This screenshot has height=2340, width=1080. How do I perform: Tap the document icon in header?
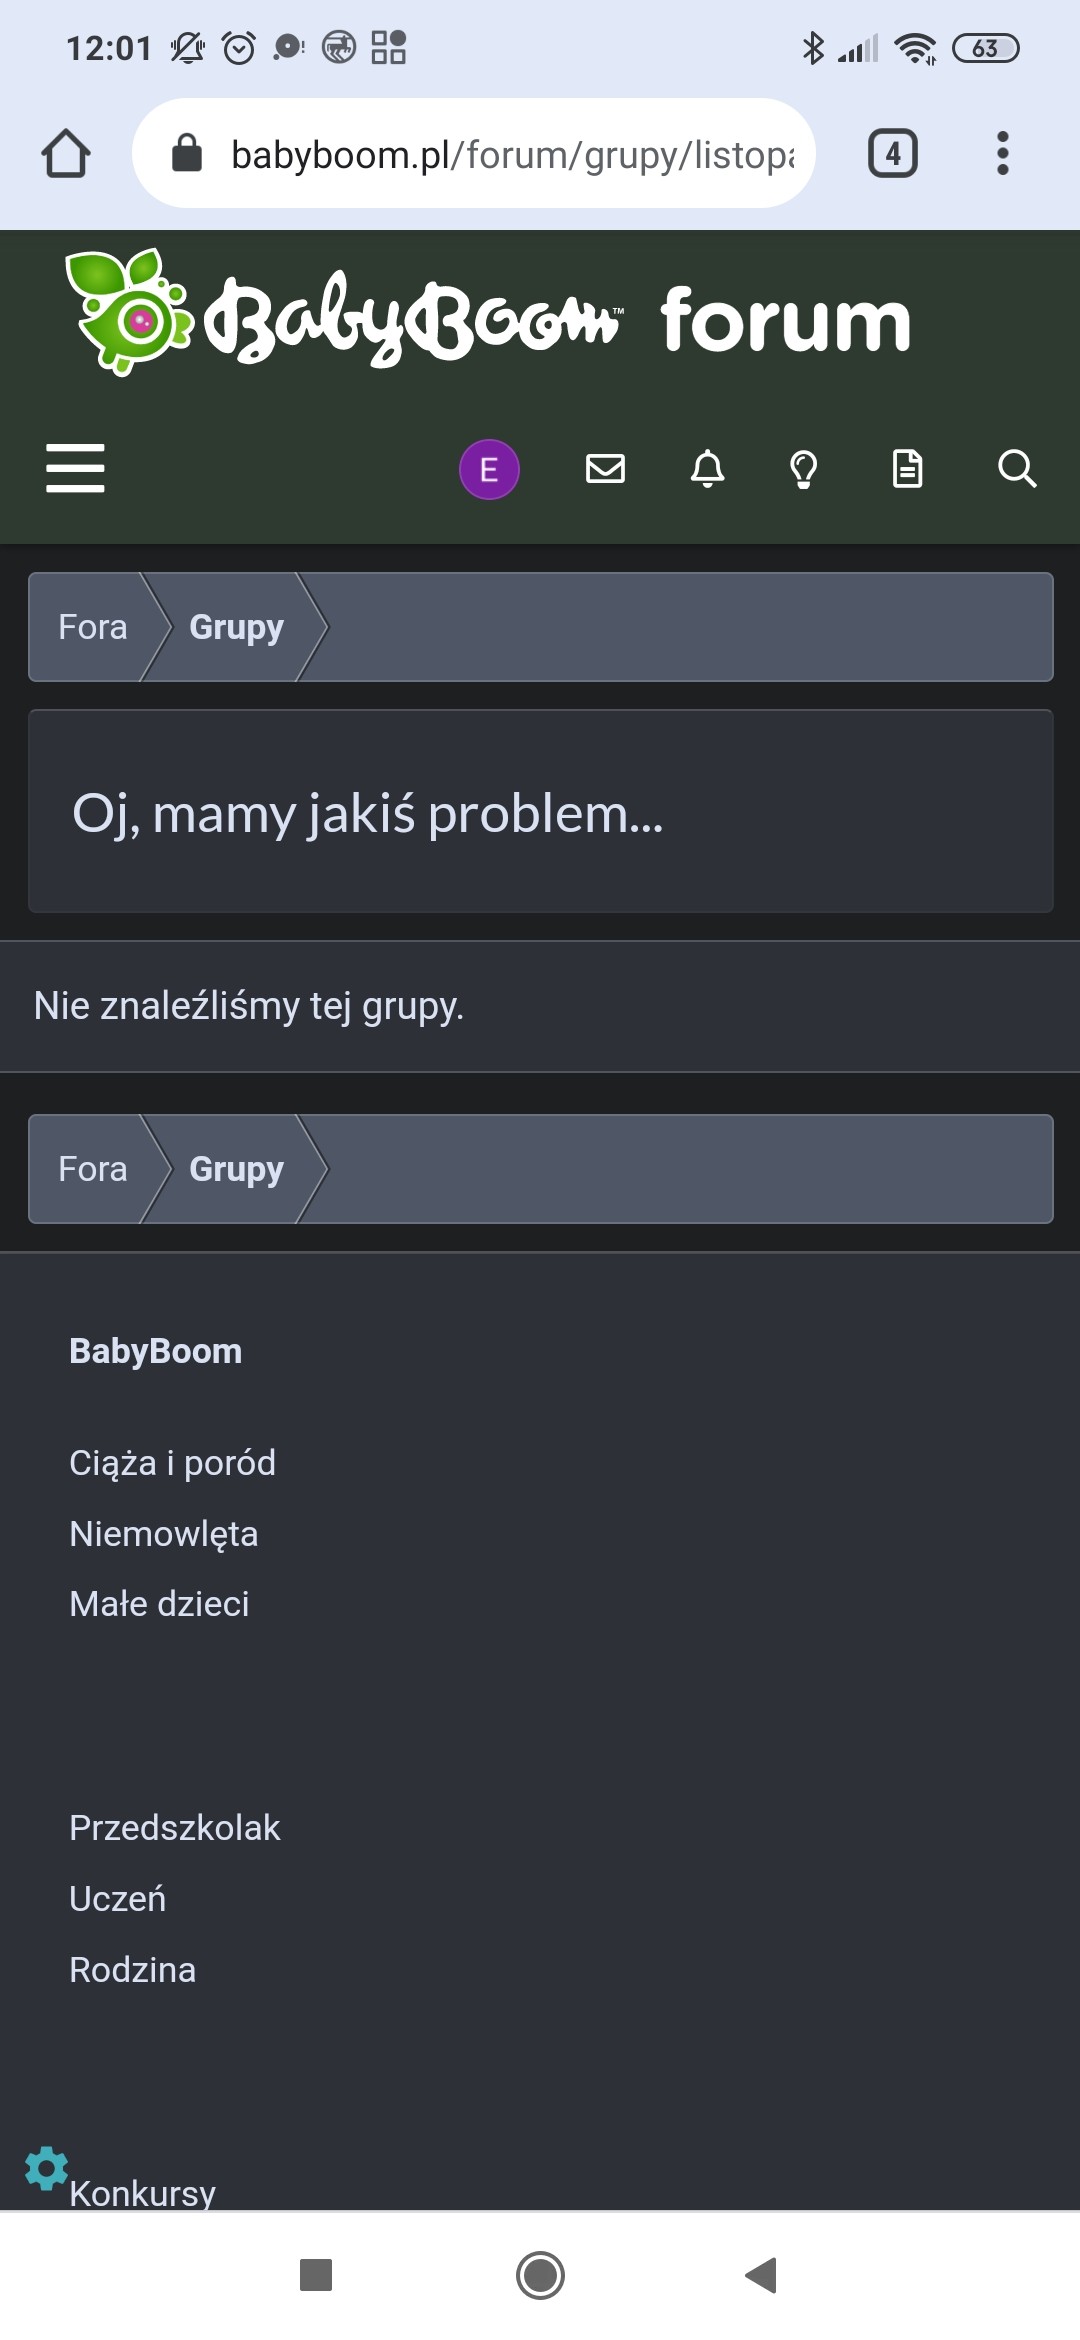(x=907, y=468)
